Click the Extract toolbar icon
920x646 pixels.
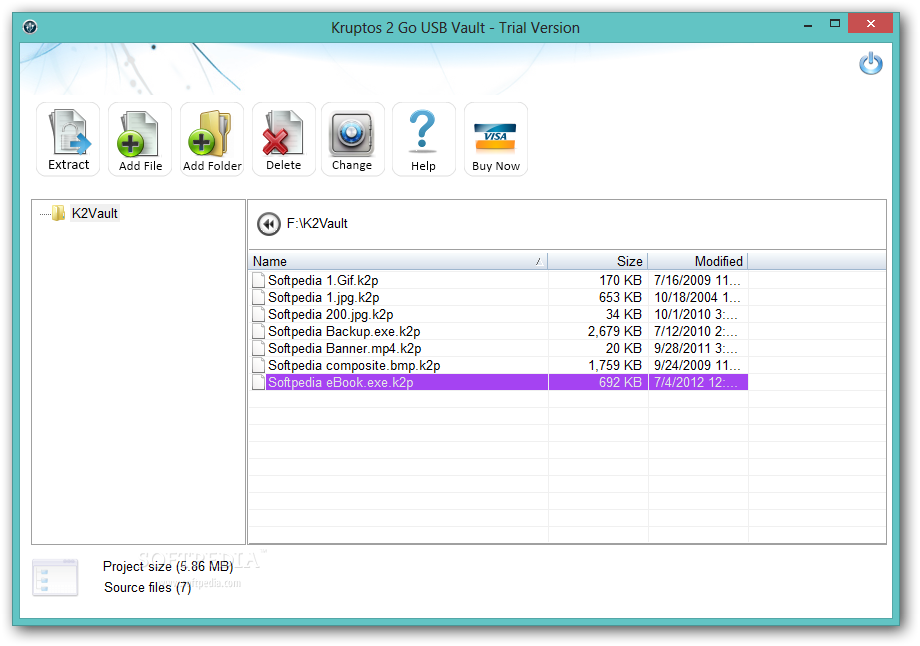point(68,139)
